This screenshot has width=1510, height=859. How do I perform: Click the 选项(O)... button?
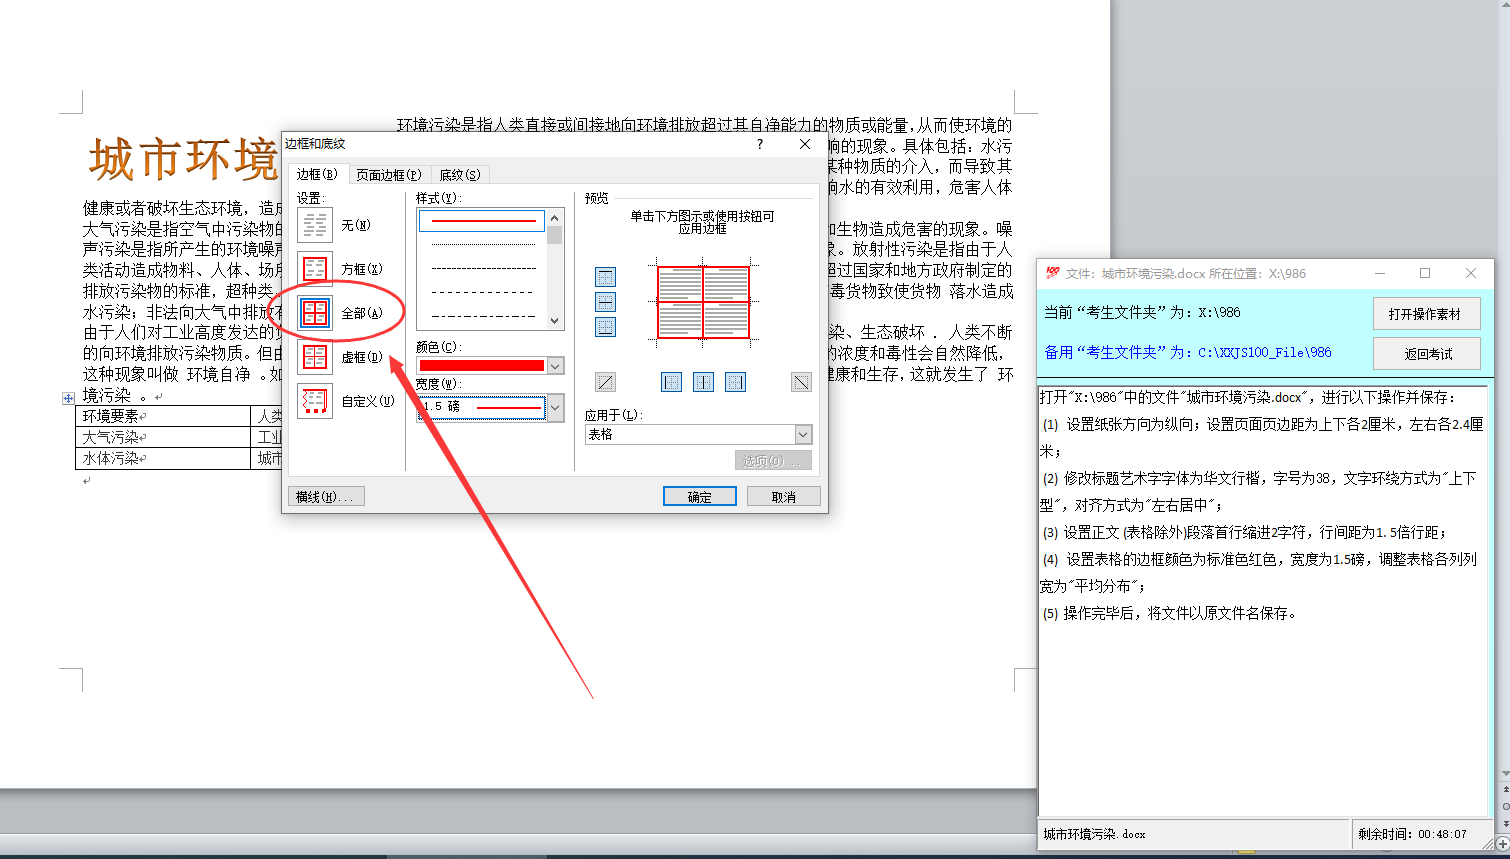[x=773, y=461]
